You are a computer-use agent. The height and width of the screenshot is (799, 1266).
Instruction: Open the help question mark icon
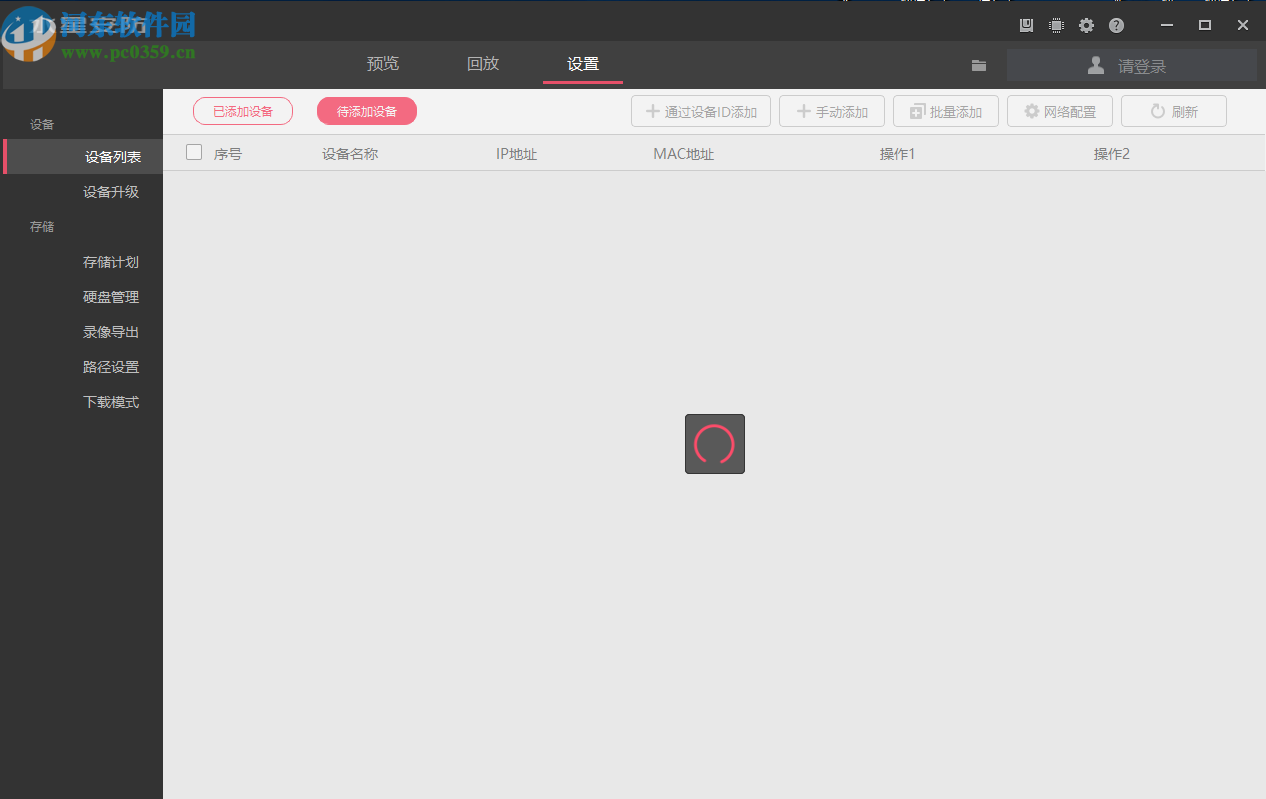tap(1116, 25)
